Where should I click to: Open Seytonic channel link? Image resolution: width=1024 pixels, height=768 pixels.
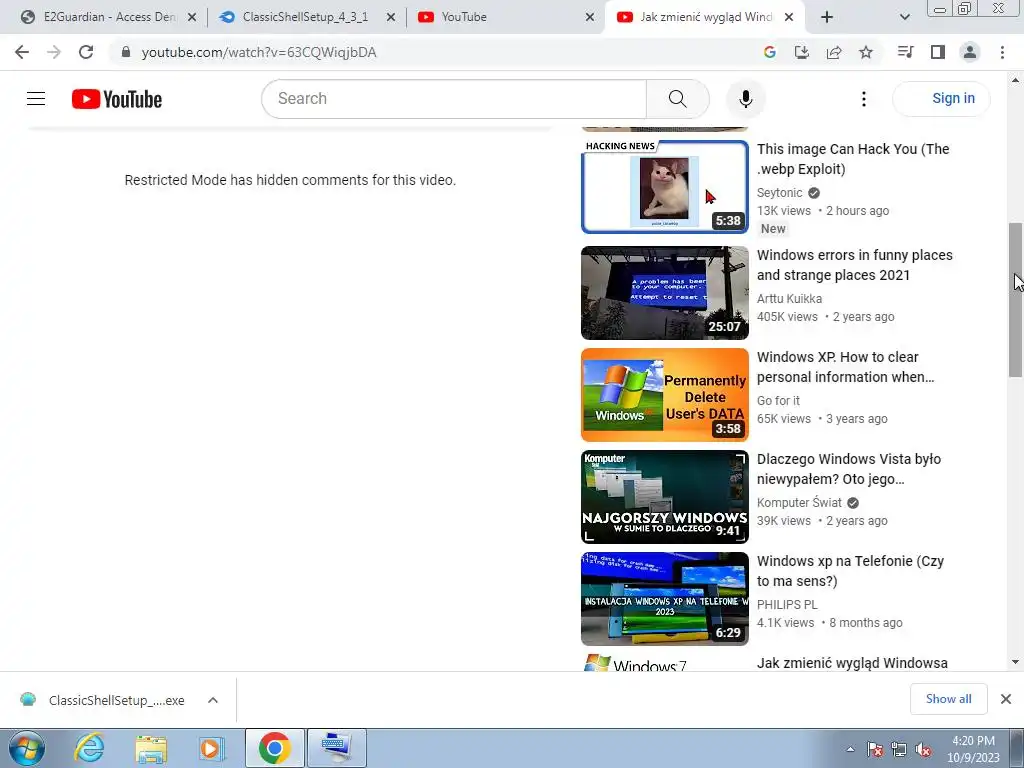coord(779,193)
